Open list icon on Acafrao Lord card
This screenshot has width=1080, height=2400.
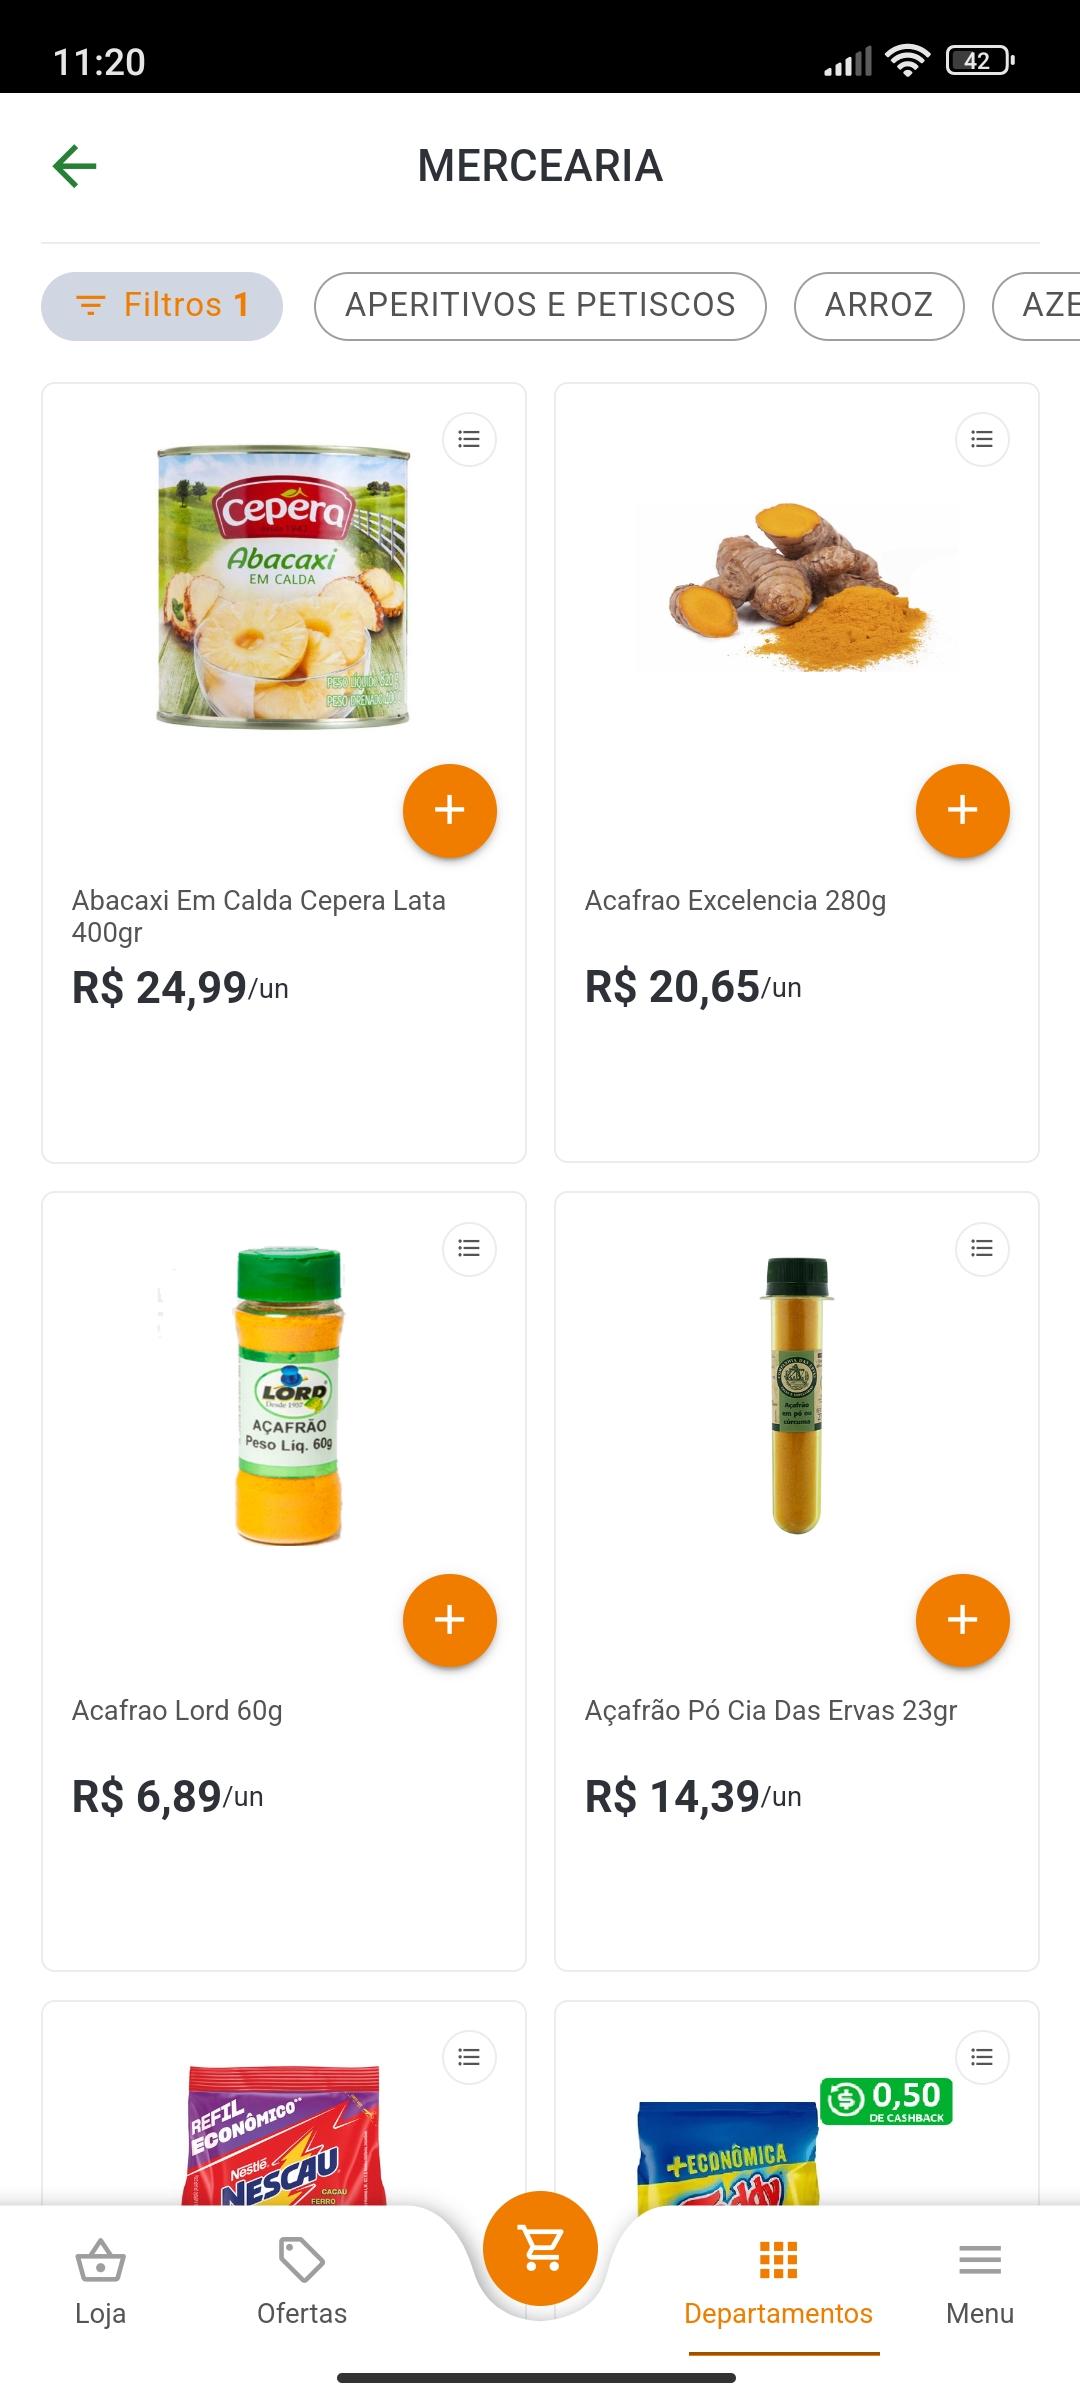(x=469, y=1248)
